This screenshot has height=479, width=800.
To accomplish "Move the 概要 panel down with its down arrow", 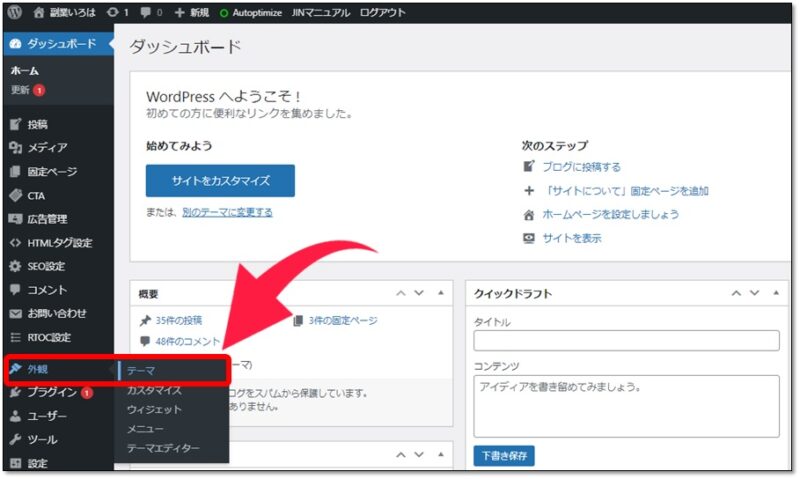I will (419, 293).
